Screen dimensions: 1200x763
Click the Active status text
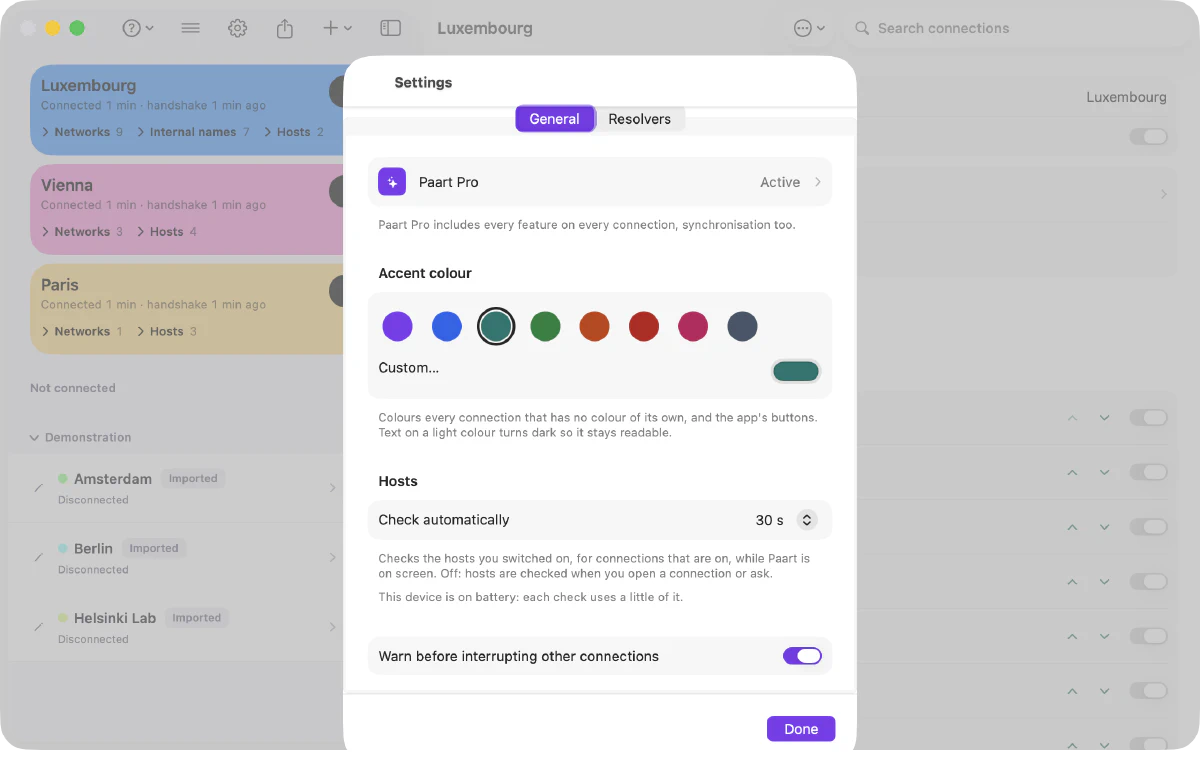click(780, 182)
